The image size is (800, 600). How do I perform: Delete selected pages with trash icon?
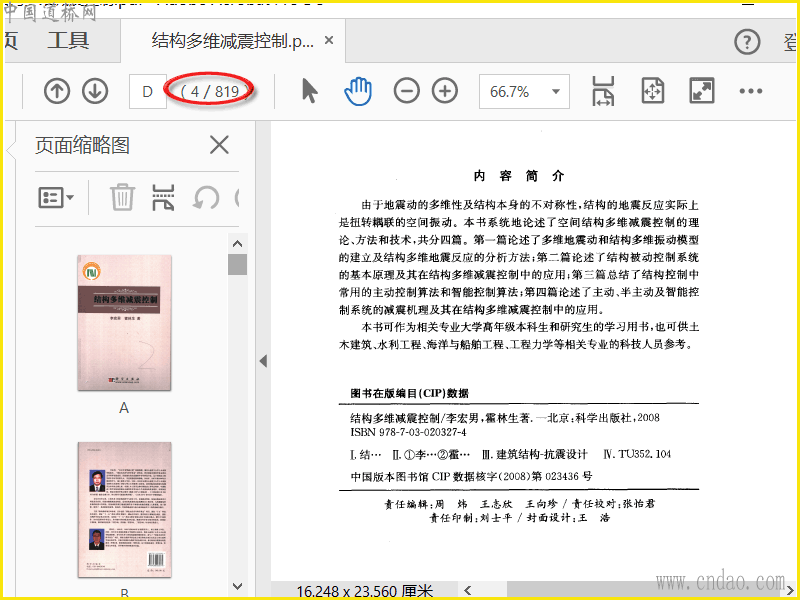[122, 197]
